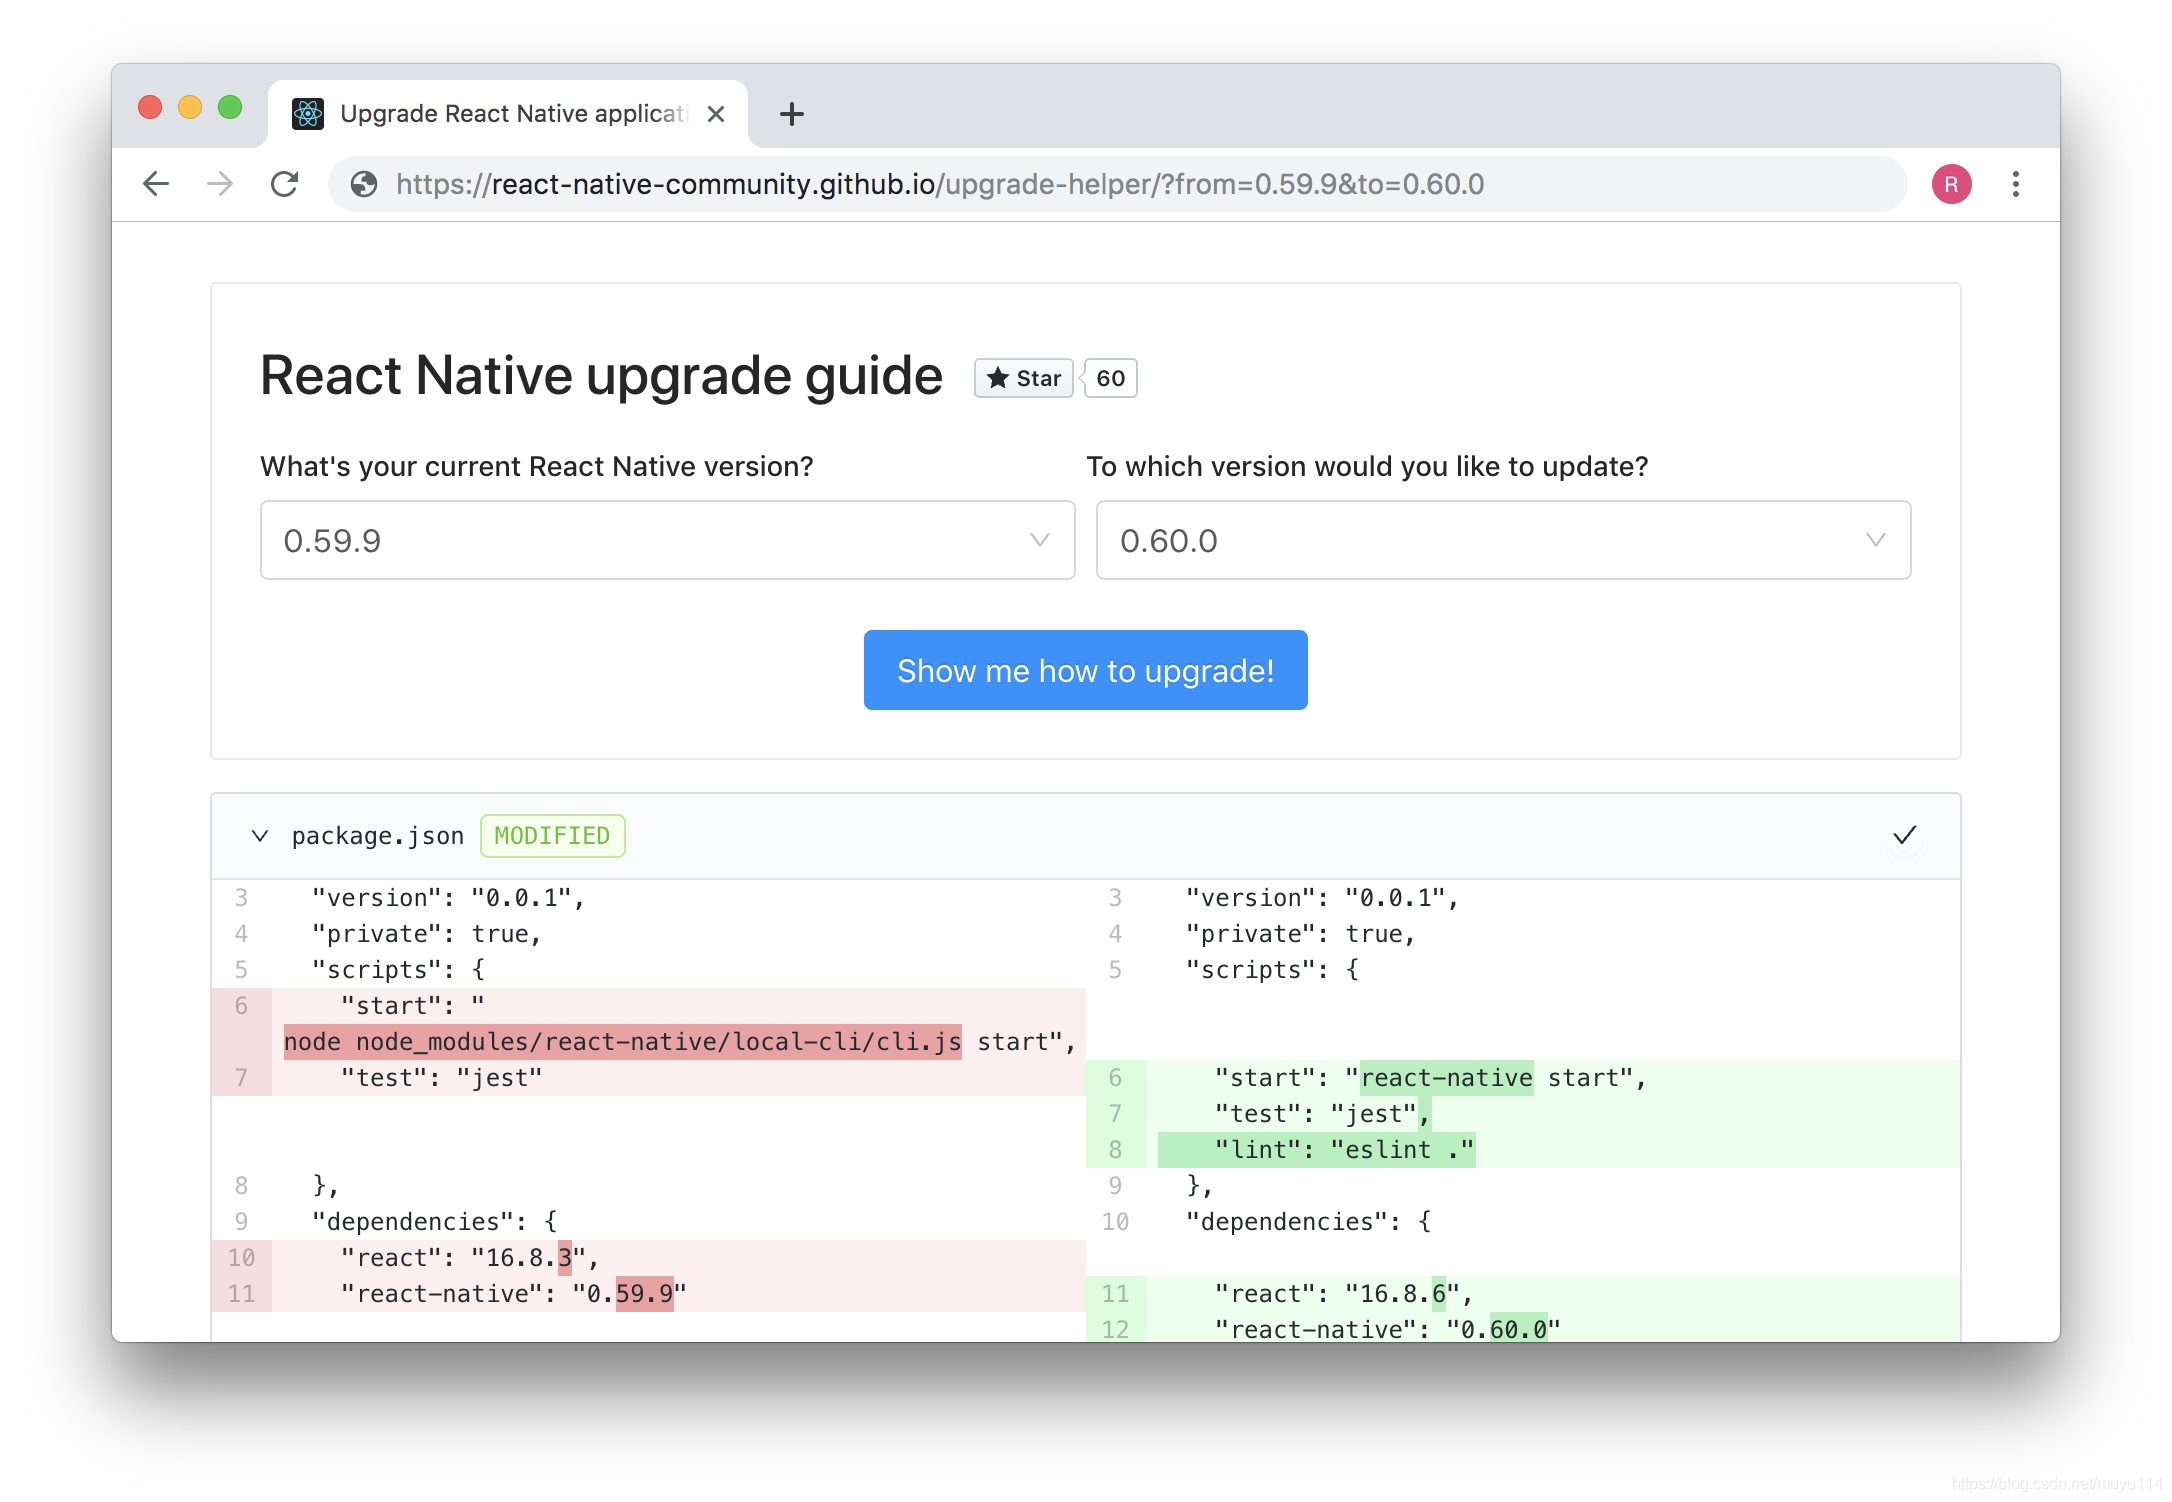Collapse the package.json diff section
This screenshot has width=2172, height=1502.
click(x=260, y=836)
